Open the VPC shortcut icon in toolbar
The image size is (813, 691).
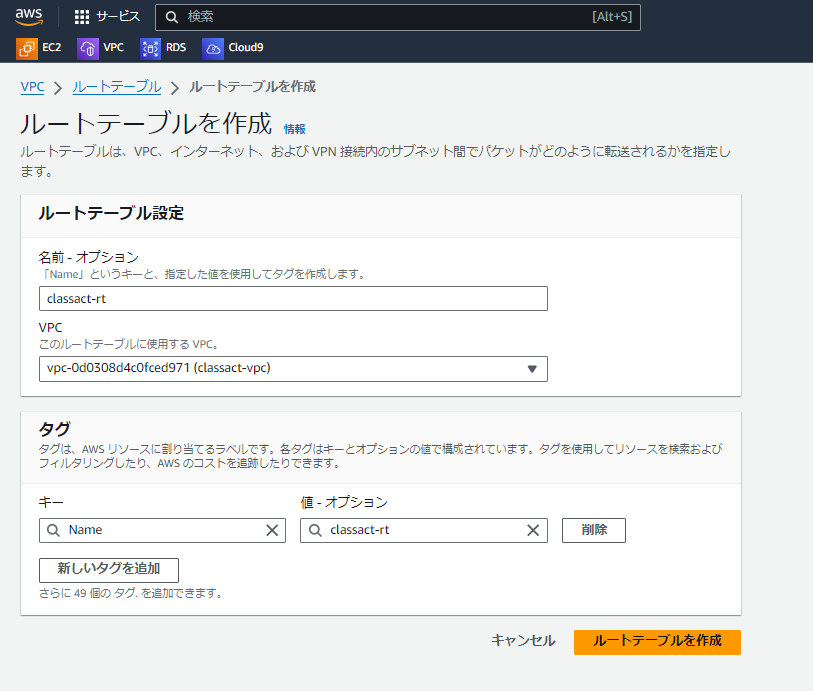click(x=88, y=49)
